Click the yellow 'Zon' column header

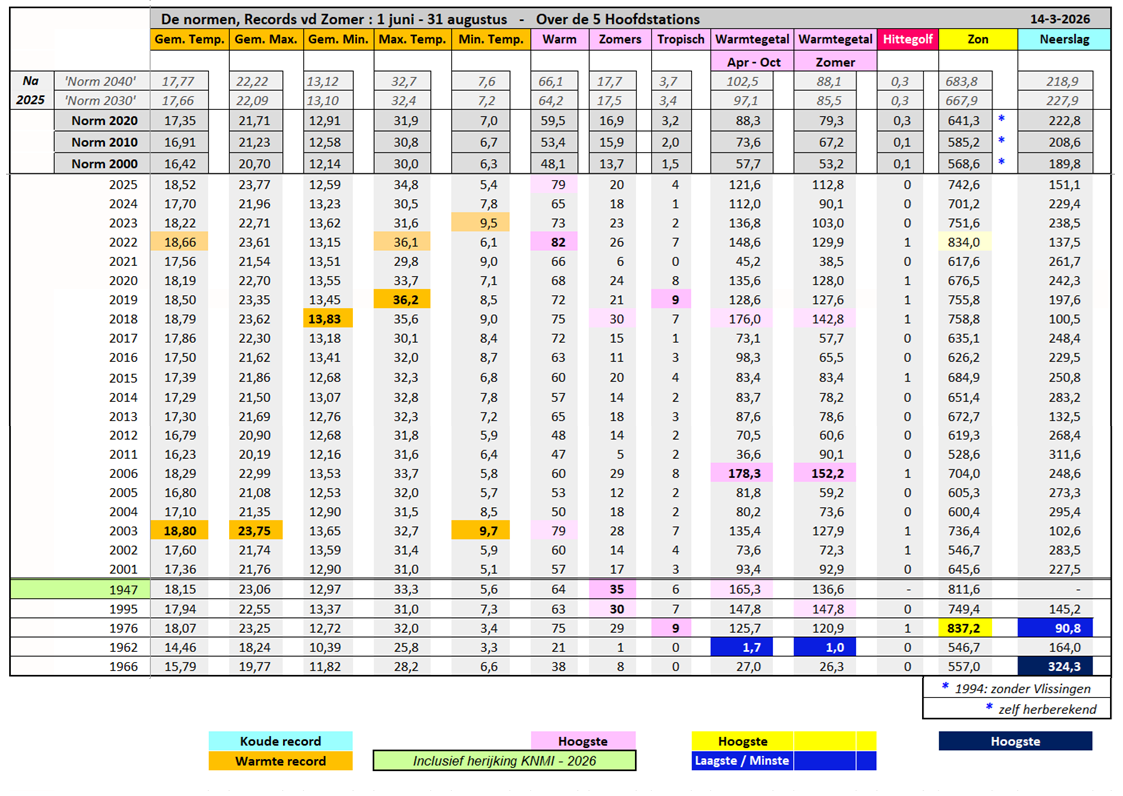click(977, 39)
